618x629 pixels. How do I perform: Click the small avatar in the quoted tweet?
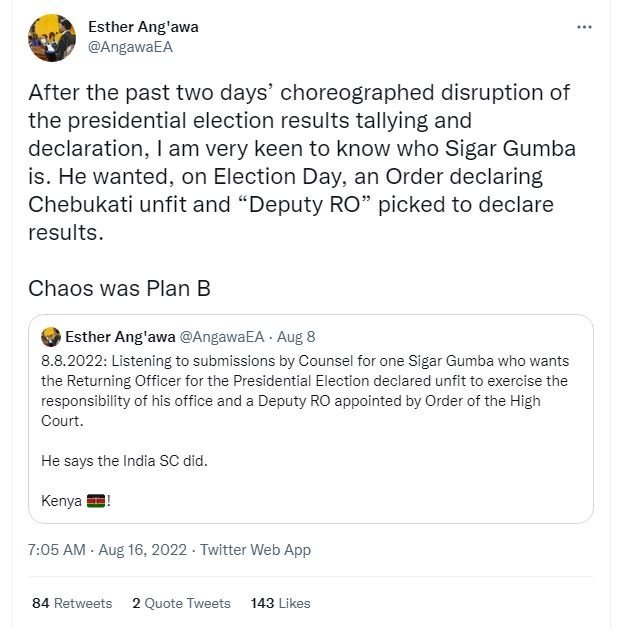[x=51, y=337]
